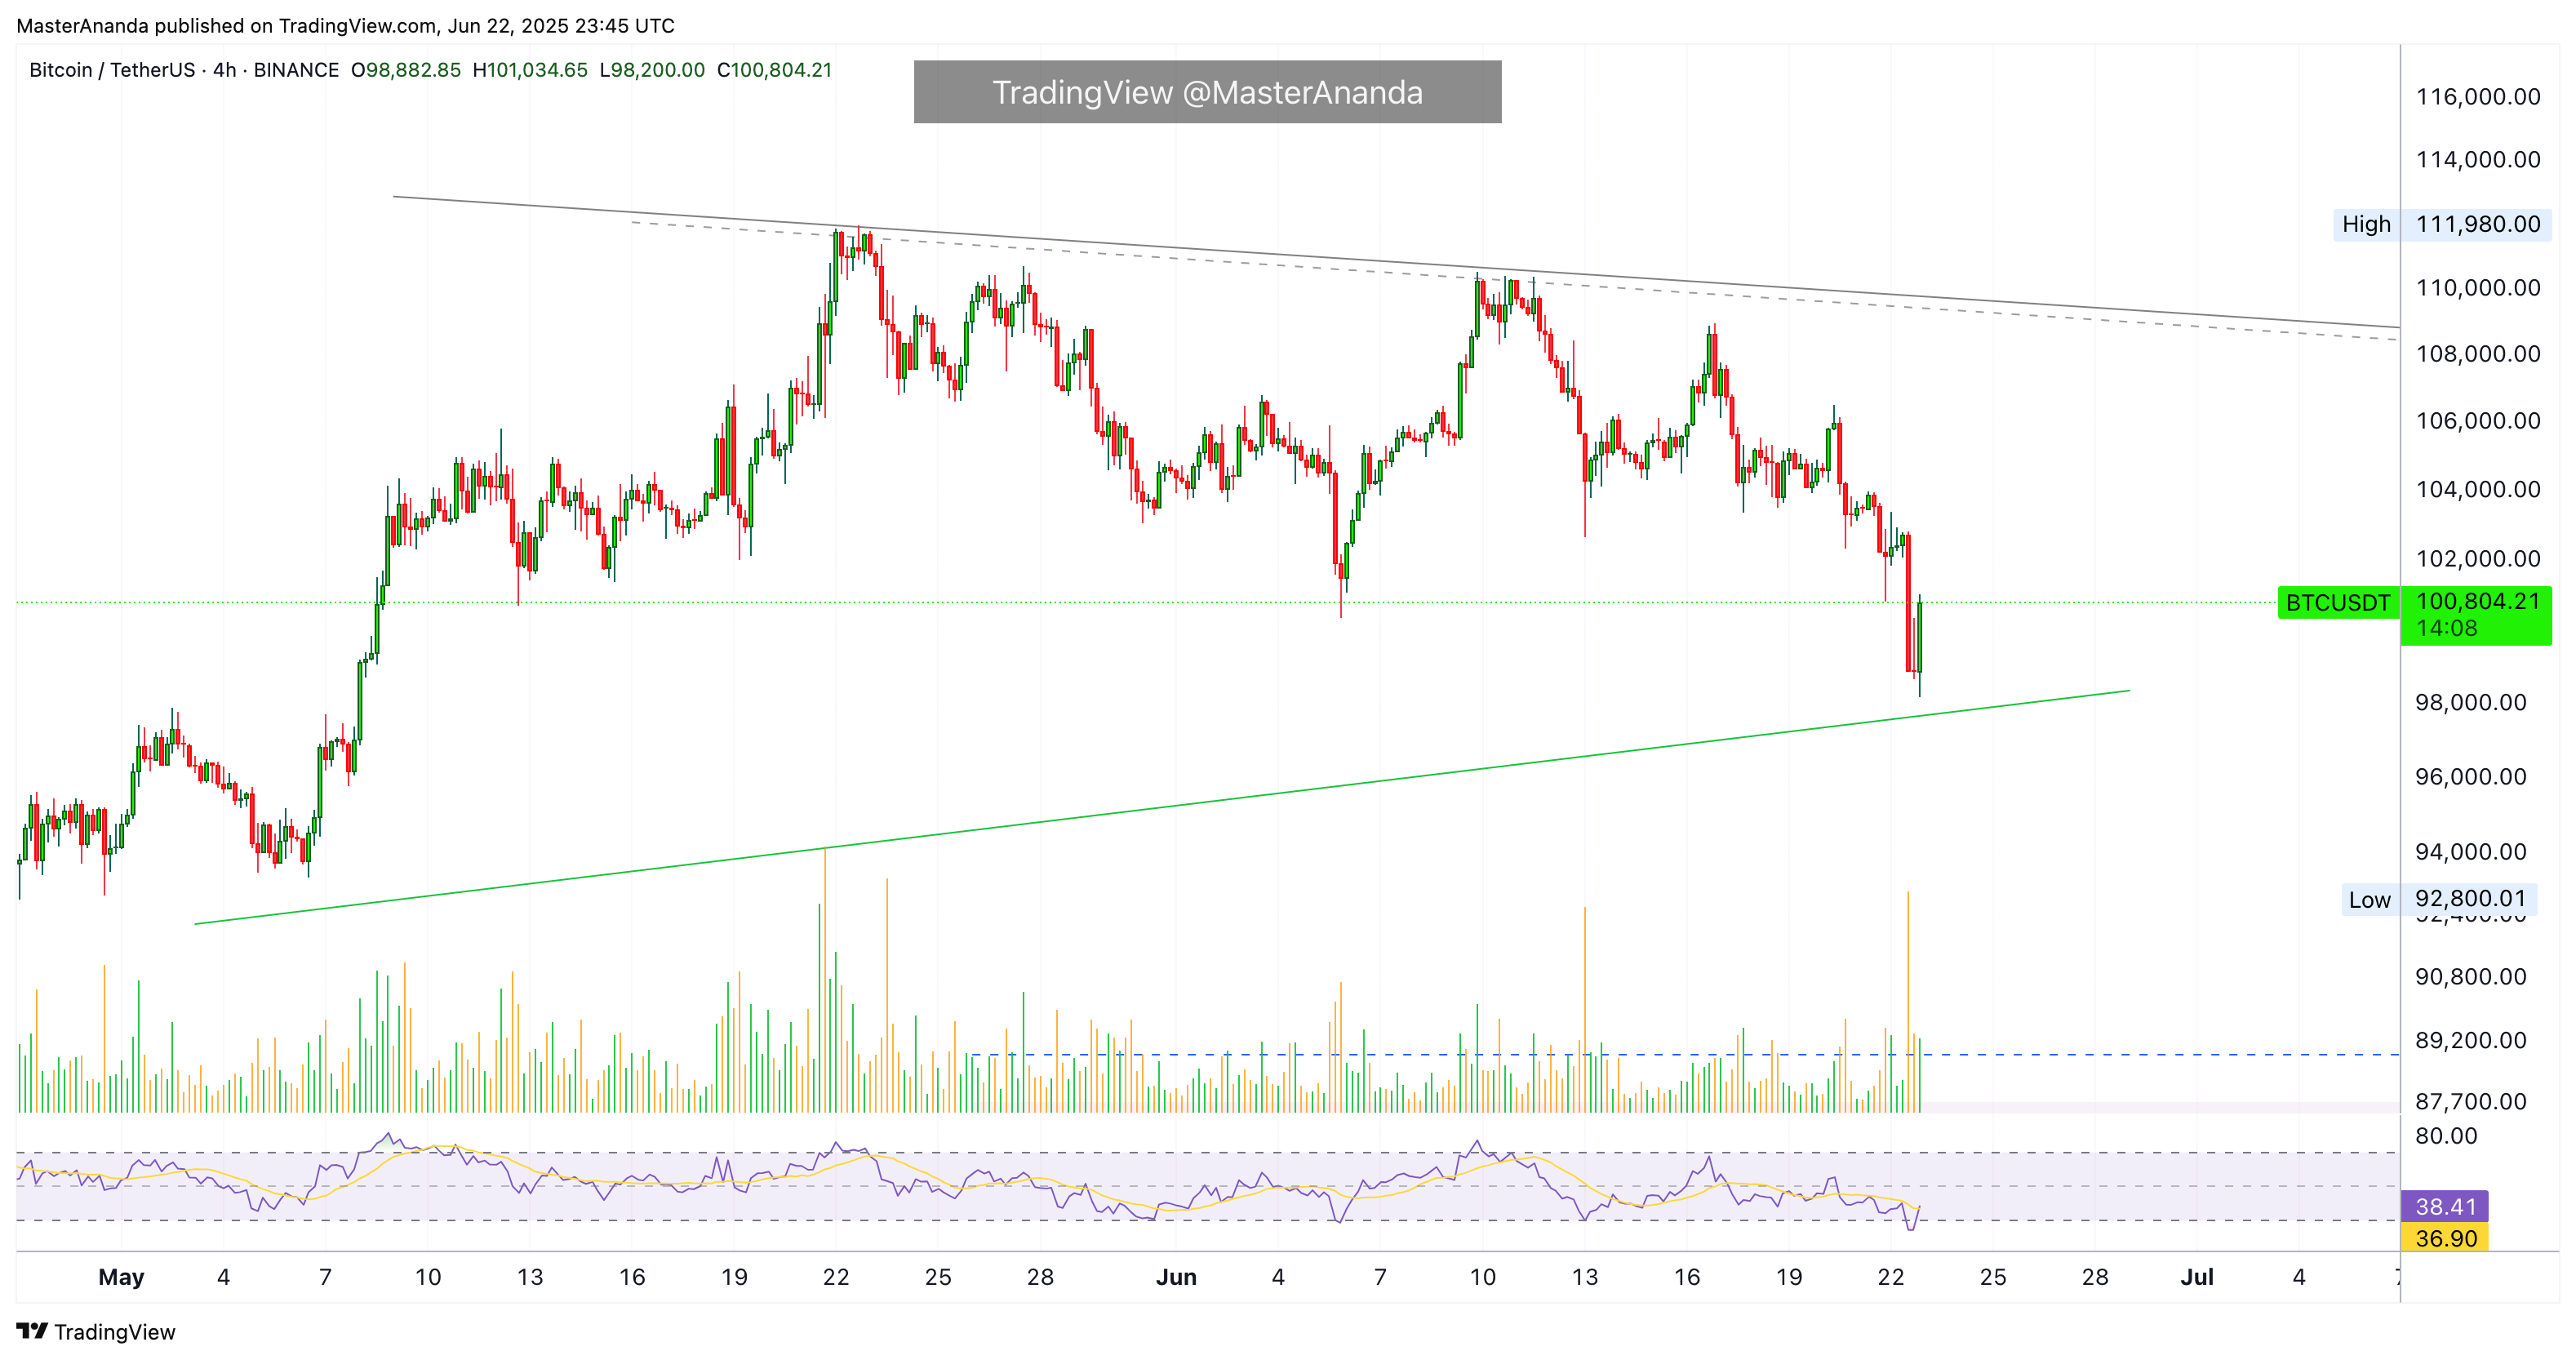
Task: Click date 28 before Jun on time axis
Action: (1040, 1277)
